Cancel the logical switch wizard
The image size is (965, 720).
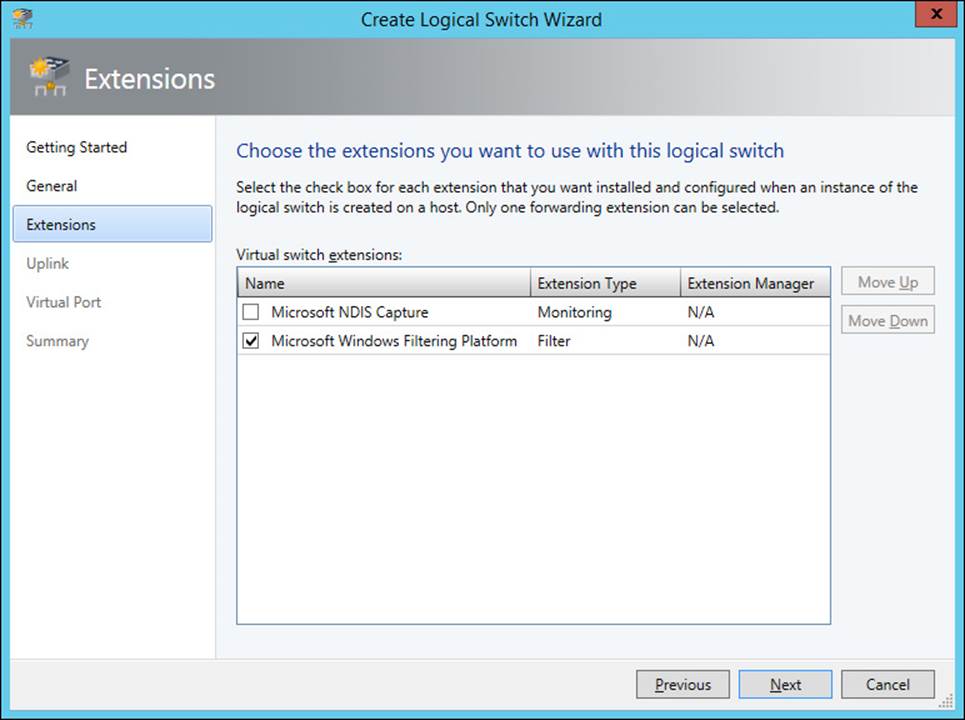[887, 684]
